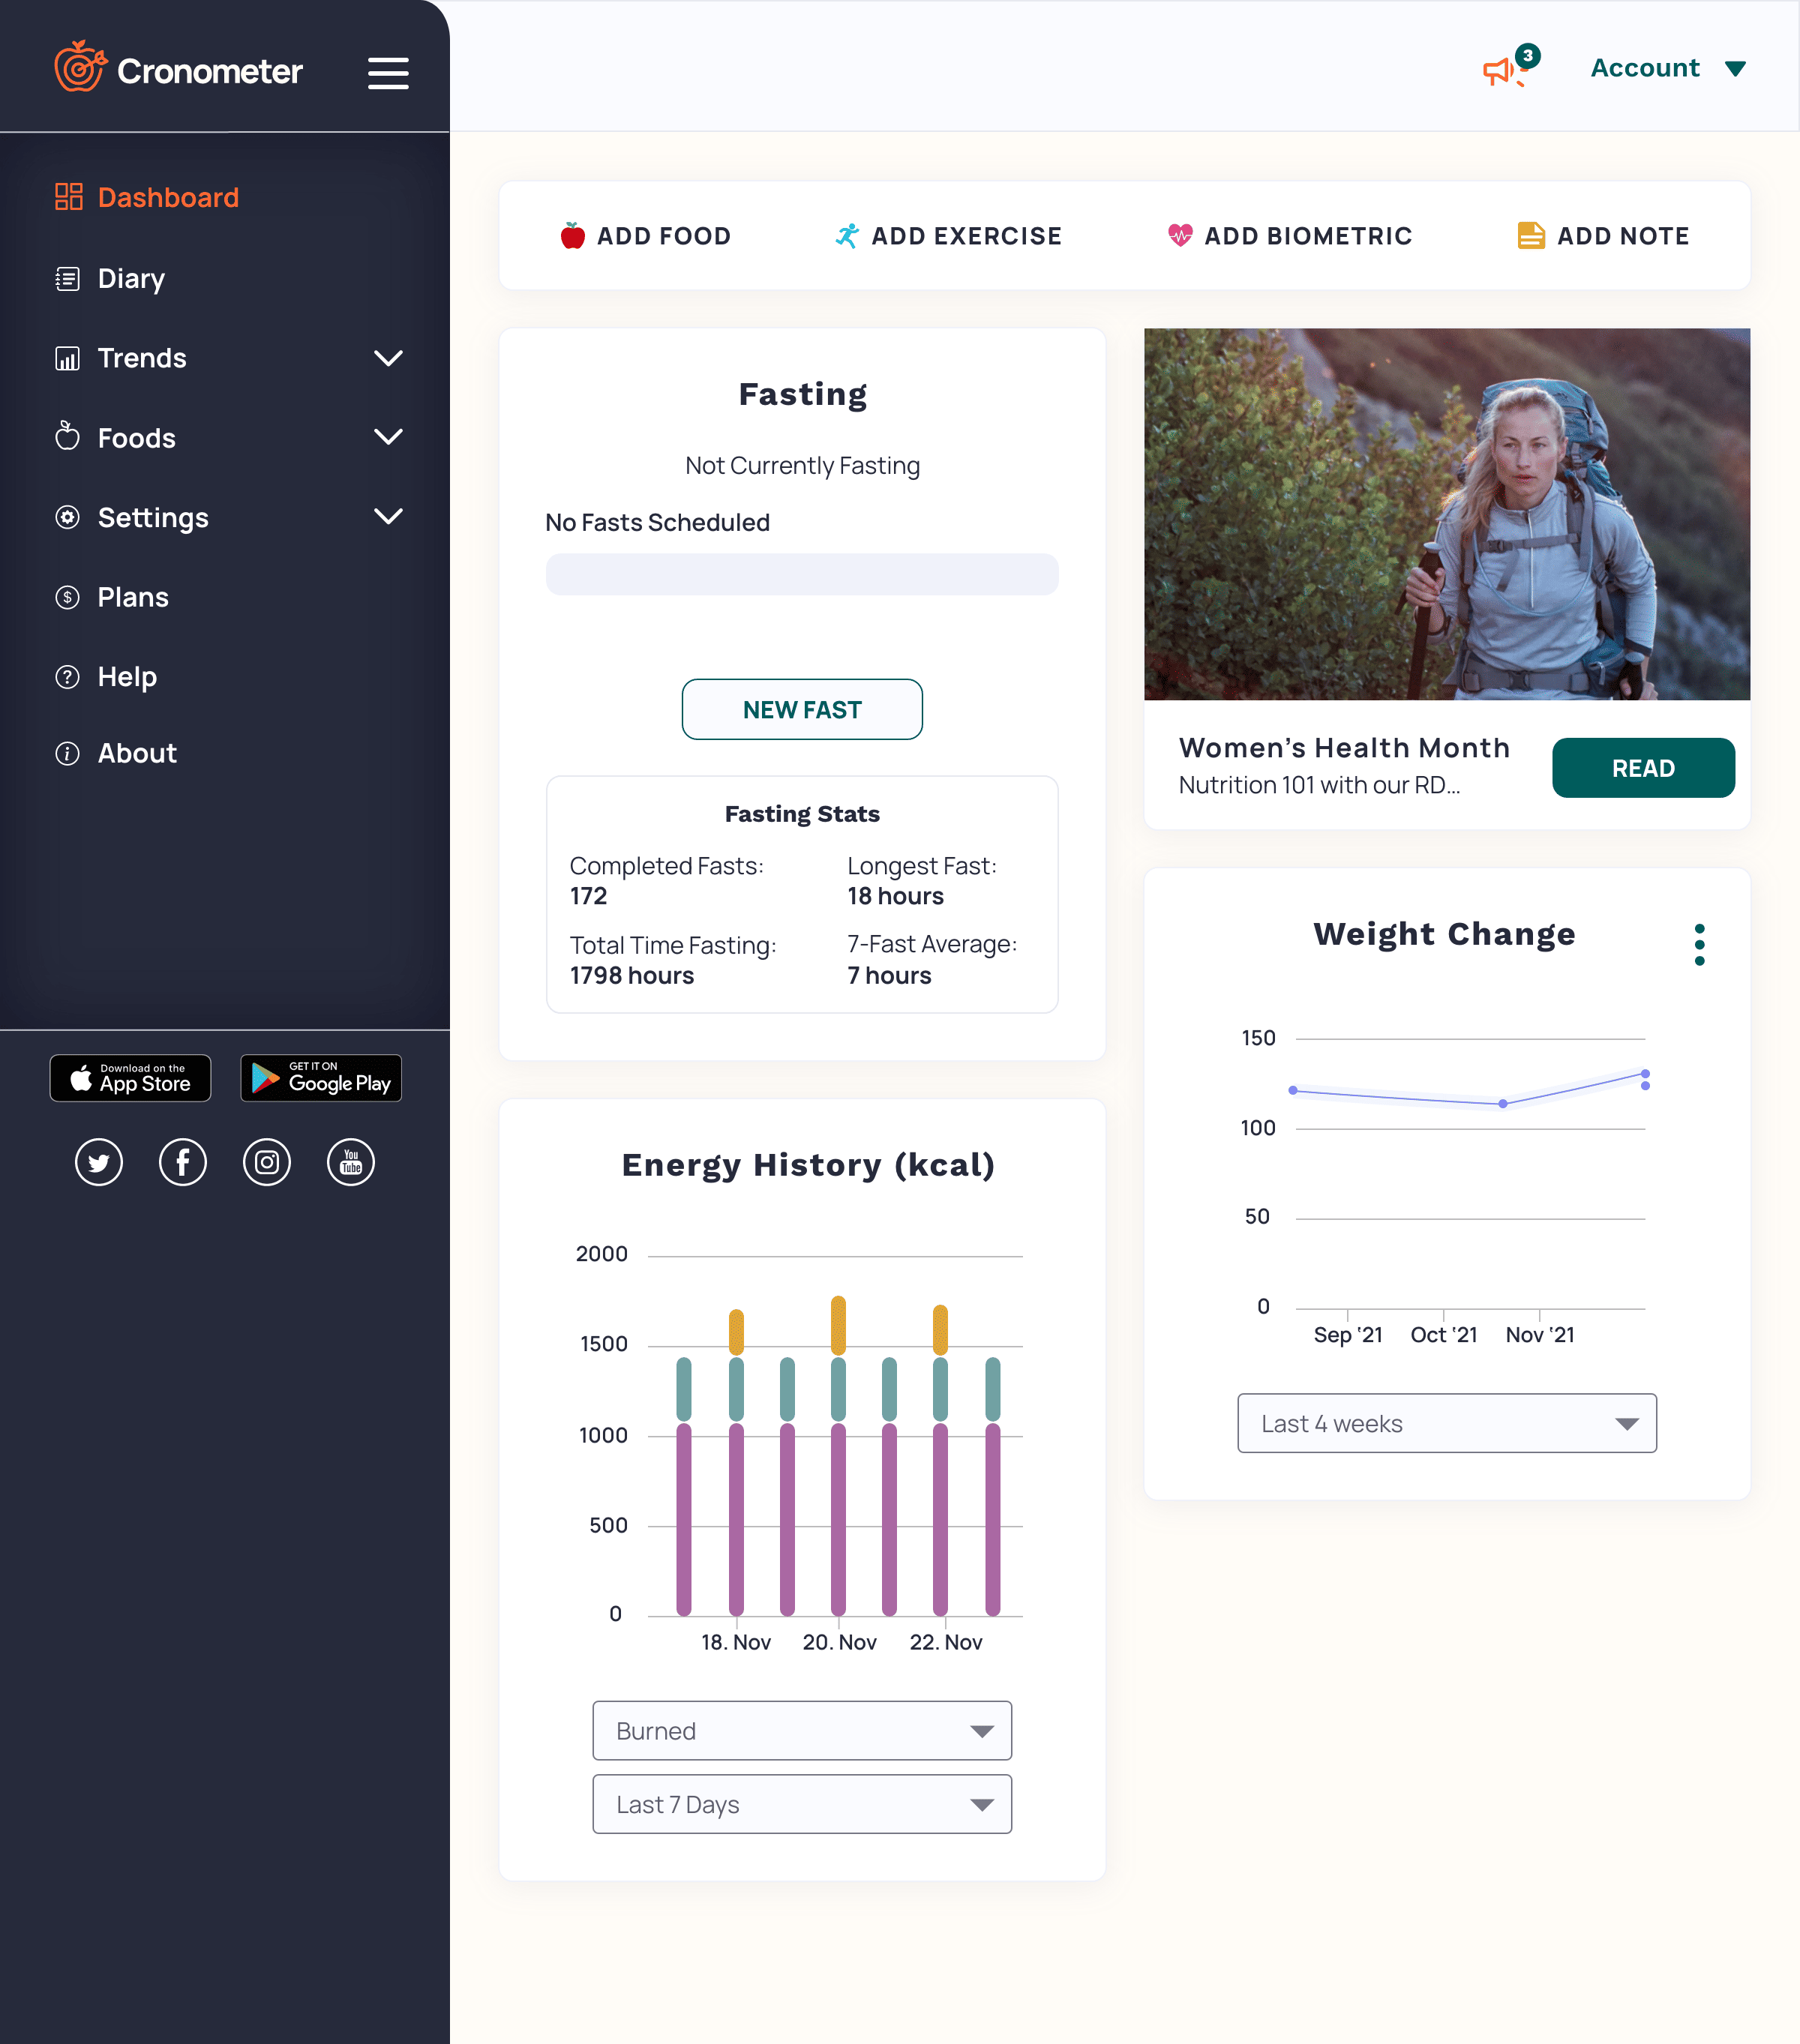Image resolution: width=1800 pixels, height=2044 pixels.
Task: Open the Account dropdown menu
Action: pyautogui.click(x=1667, y=68)
